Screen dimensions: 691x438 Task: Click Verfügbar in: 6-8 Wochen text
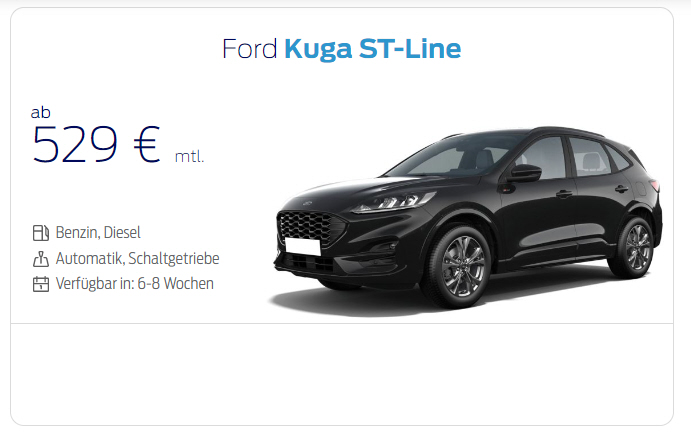coord(134,284)
